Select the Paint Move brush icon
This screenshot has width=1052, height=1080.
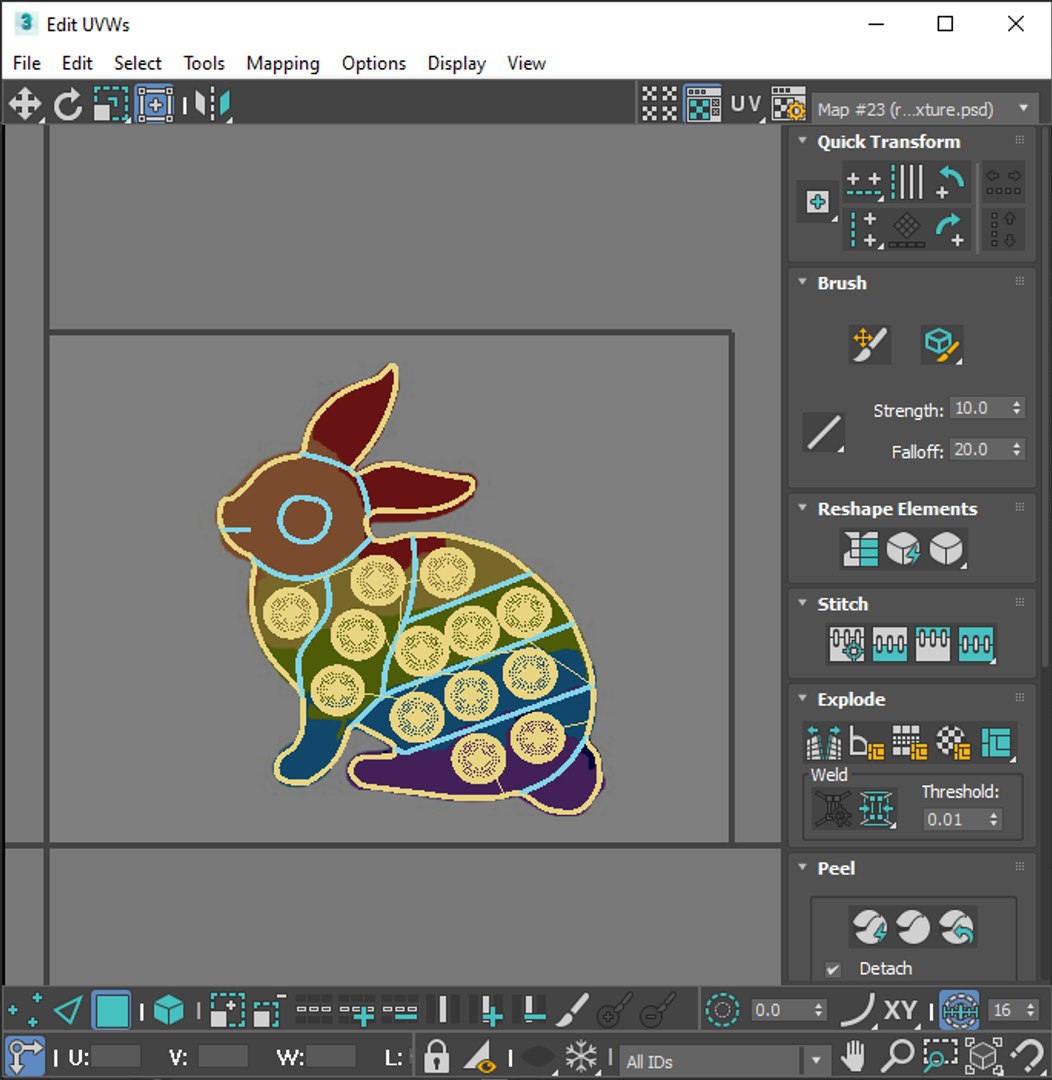[x=869, y=344]
